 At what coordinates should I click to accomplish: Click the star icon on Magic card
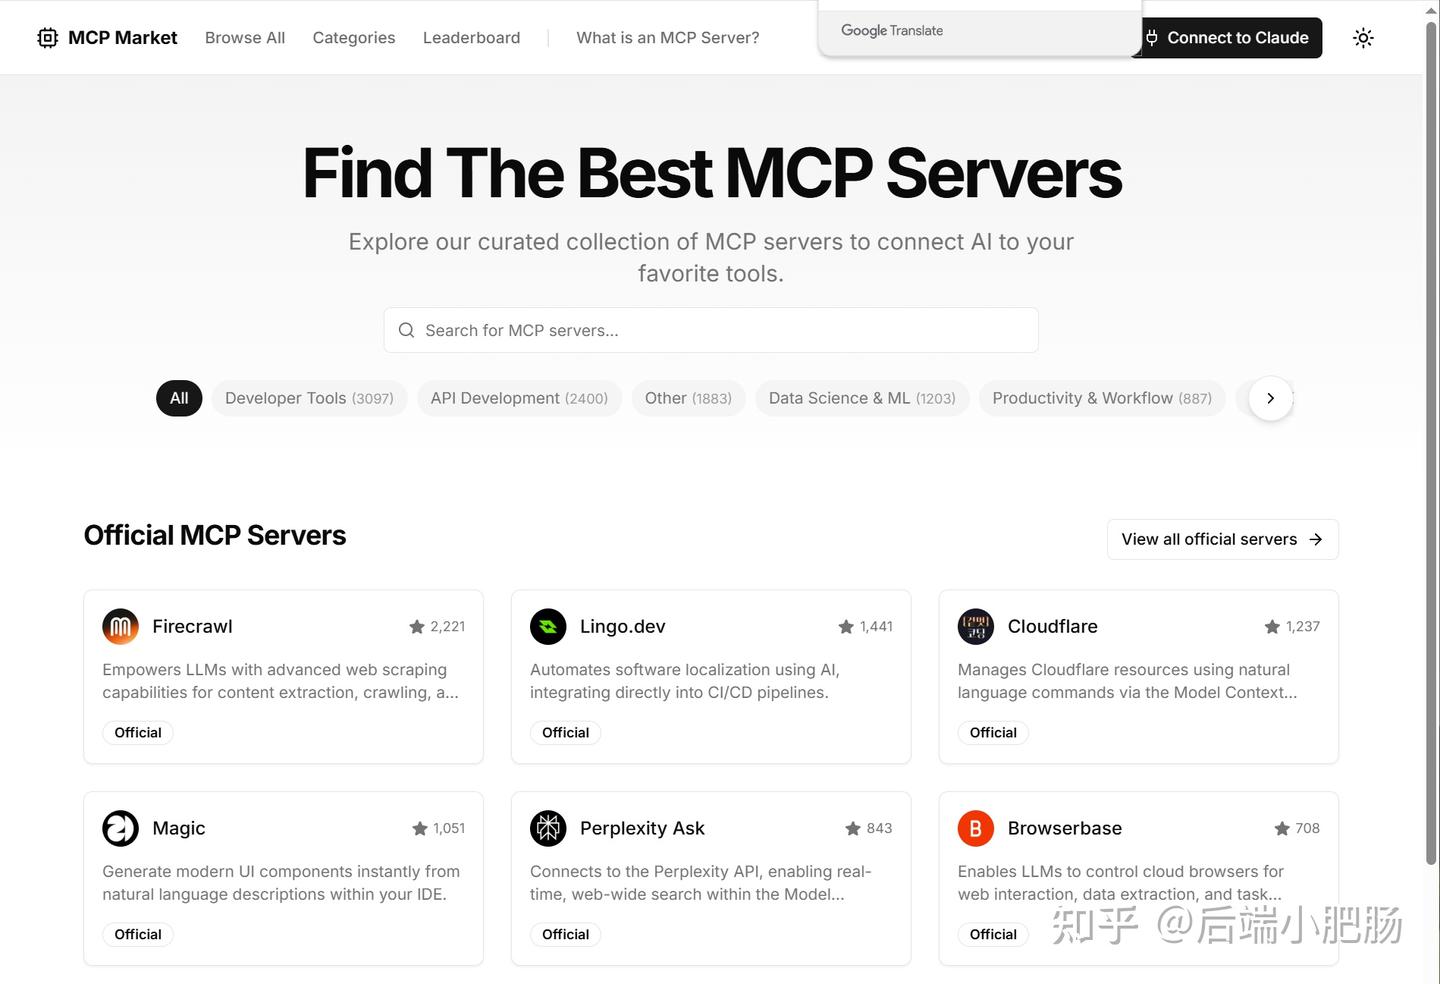click(420, 829)
